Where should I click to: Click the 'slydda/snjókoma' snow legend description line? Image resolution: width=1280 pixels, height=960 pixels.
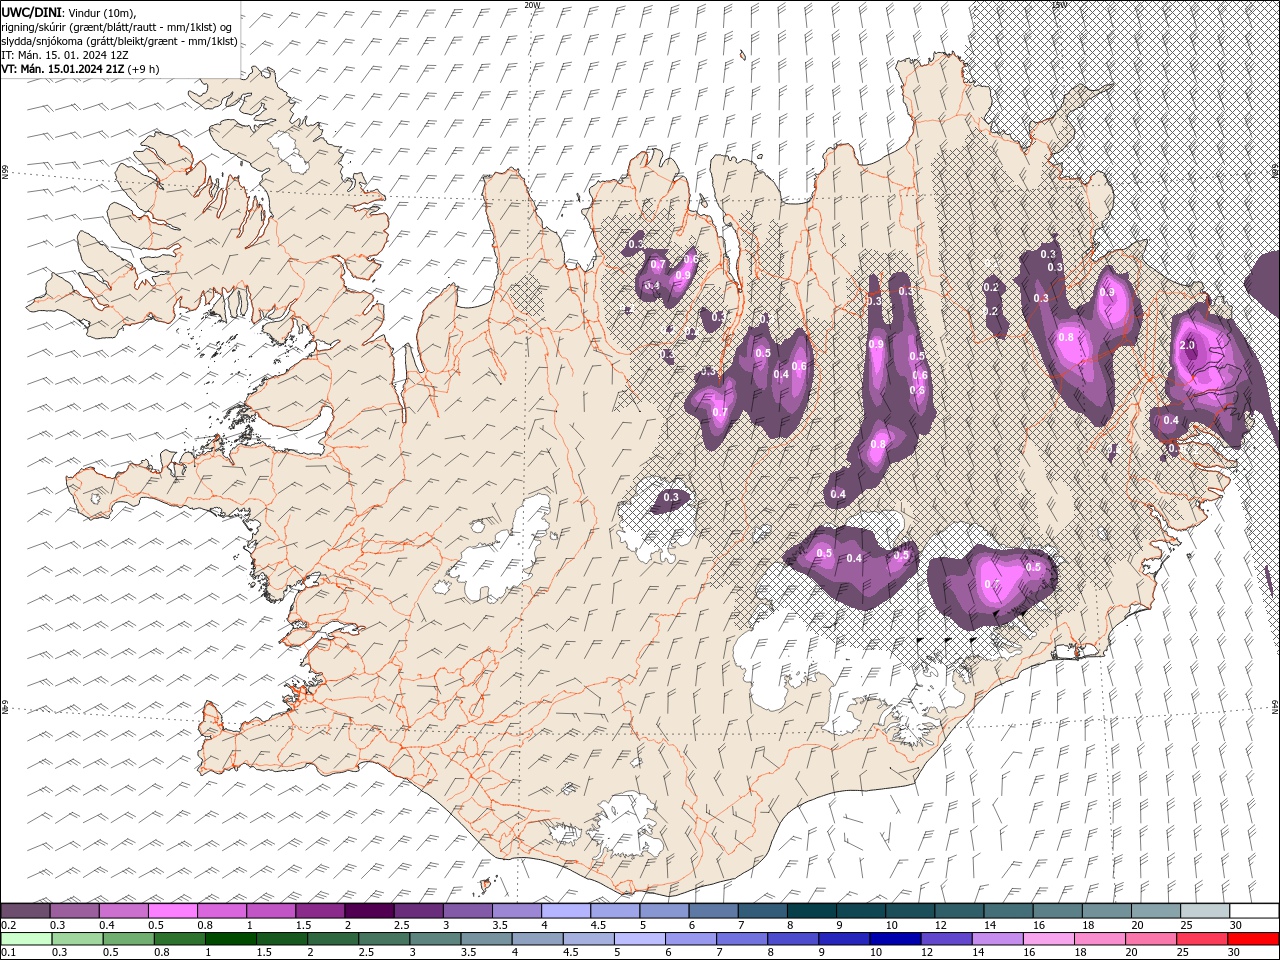coord(119,41)
